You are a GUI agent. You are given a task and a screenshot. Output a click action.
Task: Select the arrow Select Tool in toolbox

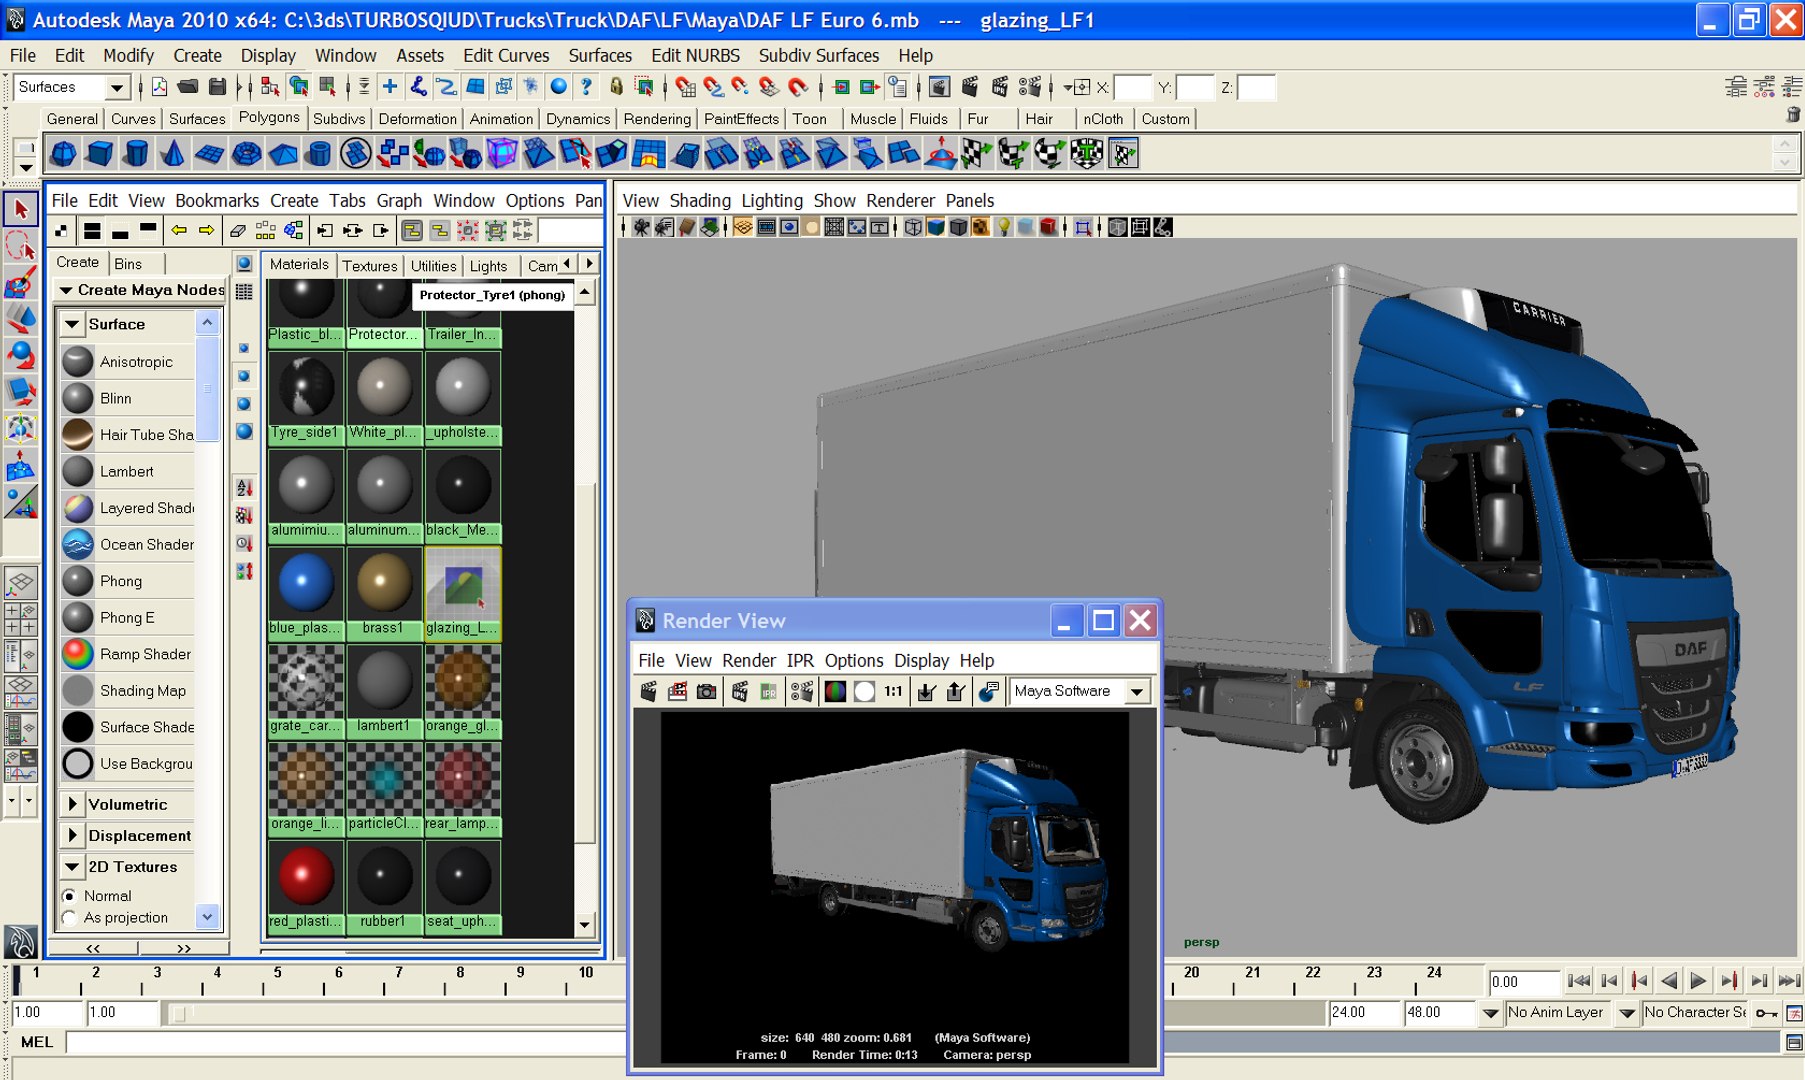pos(21,210)
